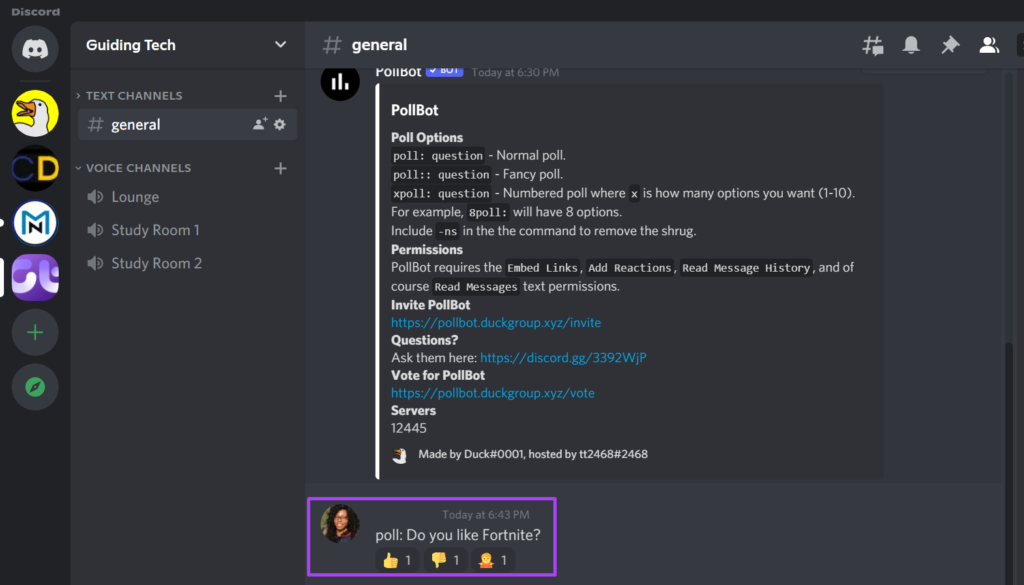Open the Guiding Tech server menu
This screenshot has width=1024, height=585.
pos(187,45)
